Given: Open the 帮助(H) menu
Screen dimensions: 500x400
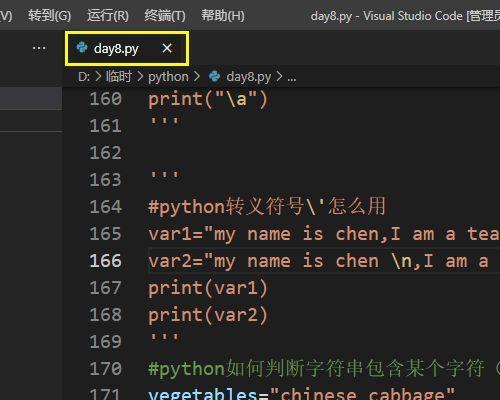Looking at the screenshot, I should point(223,15).
